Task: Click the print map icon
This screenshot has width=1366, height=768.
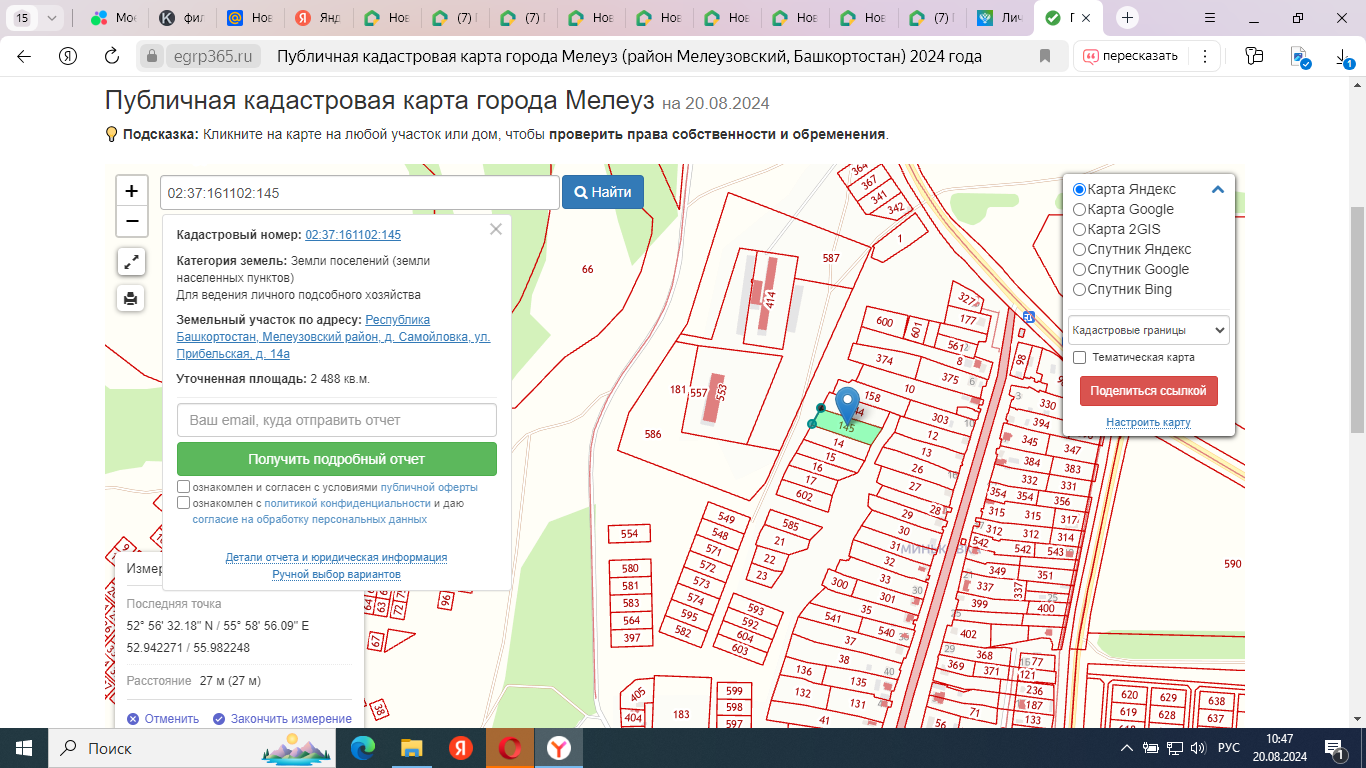Action: click(x=131, y=298)
